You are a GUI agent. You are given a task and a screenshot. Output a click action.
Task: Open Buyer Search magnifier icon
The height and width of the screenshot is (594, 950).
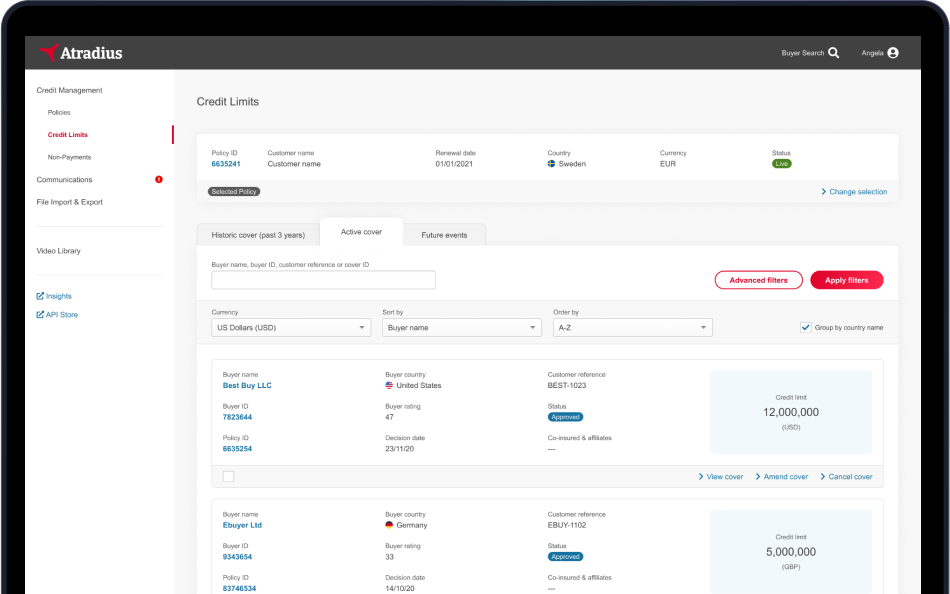click(x=834, y=53)
